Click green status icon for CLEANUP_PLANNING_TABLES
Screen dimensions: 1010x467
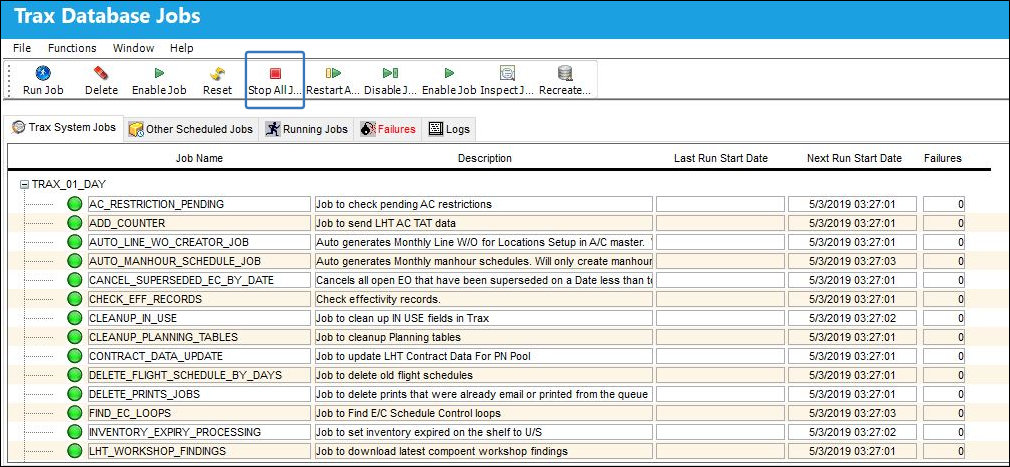(x=75, y=338)
